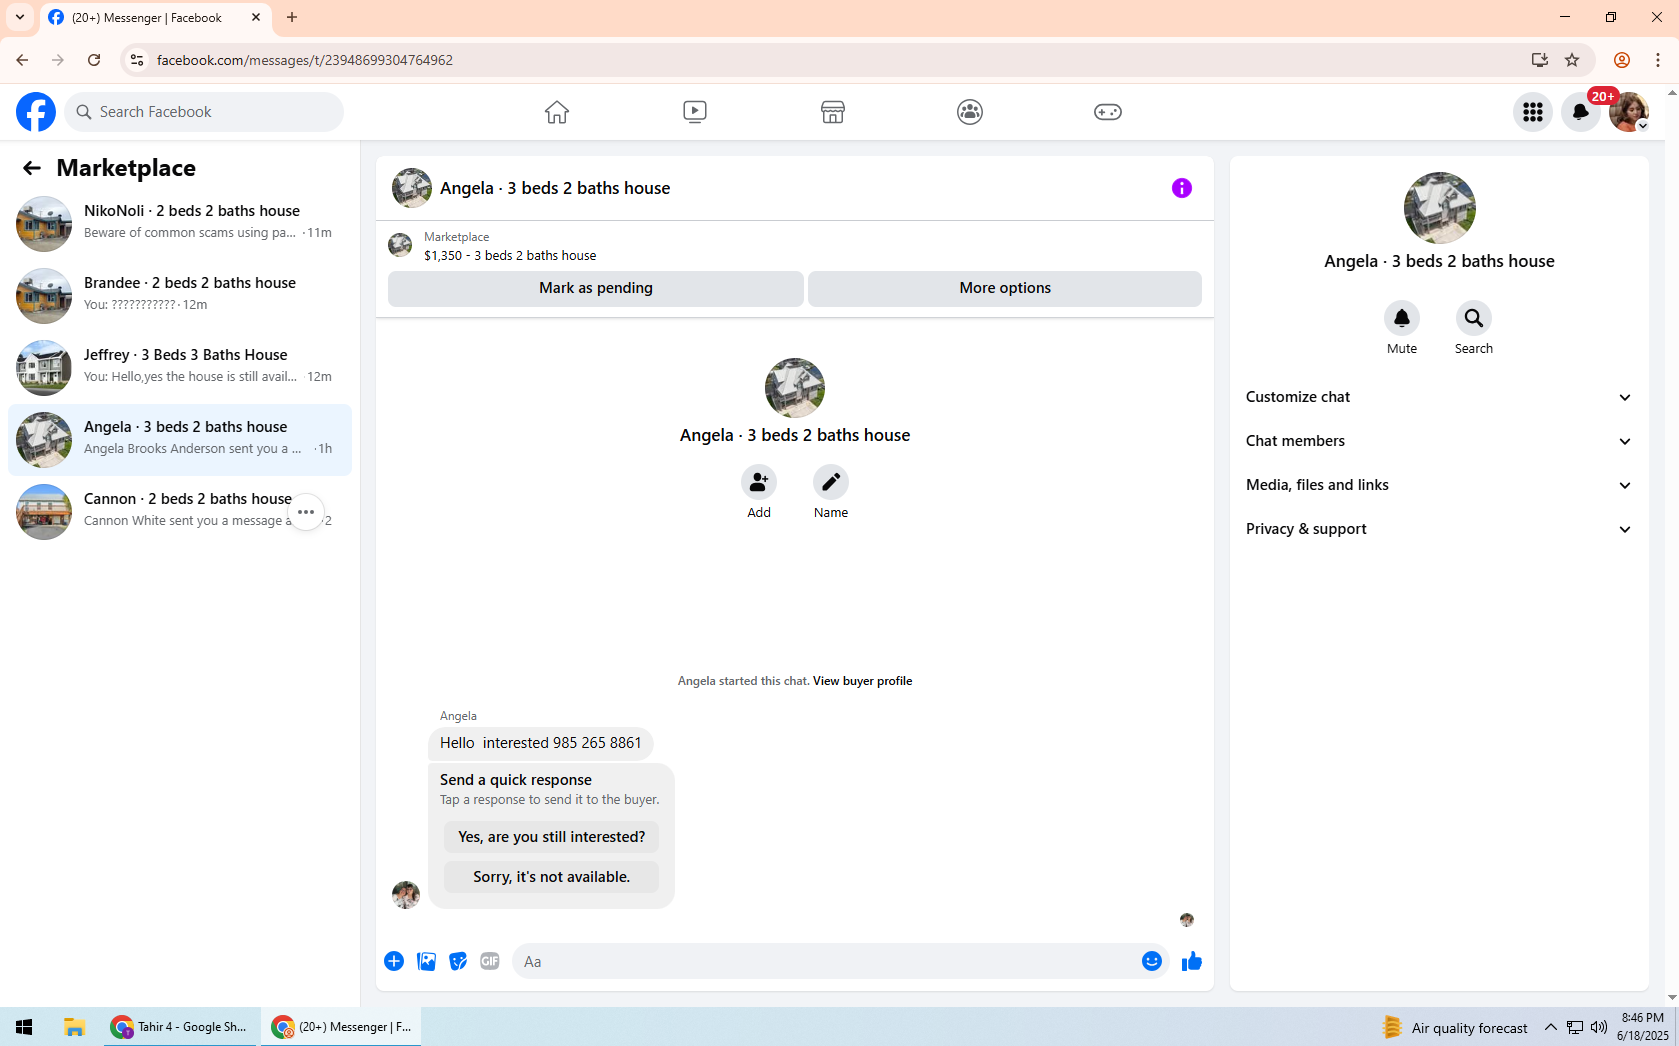This screenshot has height=1046, width=1679.
Task: Edit the chat name pencil icon
Action: click(x=831, y=482)
